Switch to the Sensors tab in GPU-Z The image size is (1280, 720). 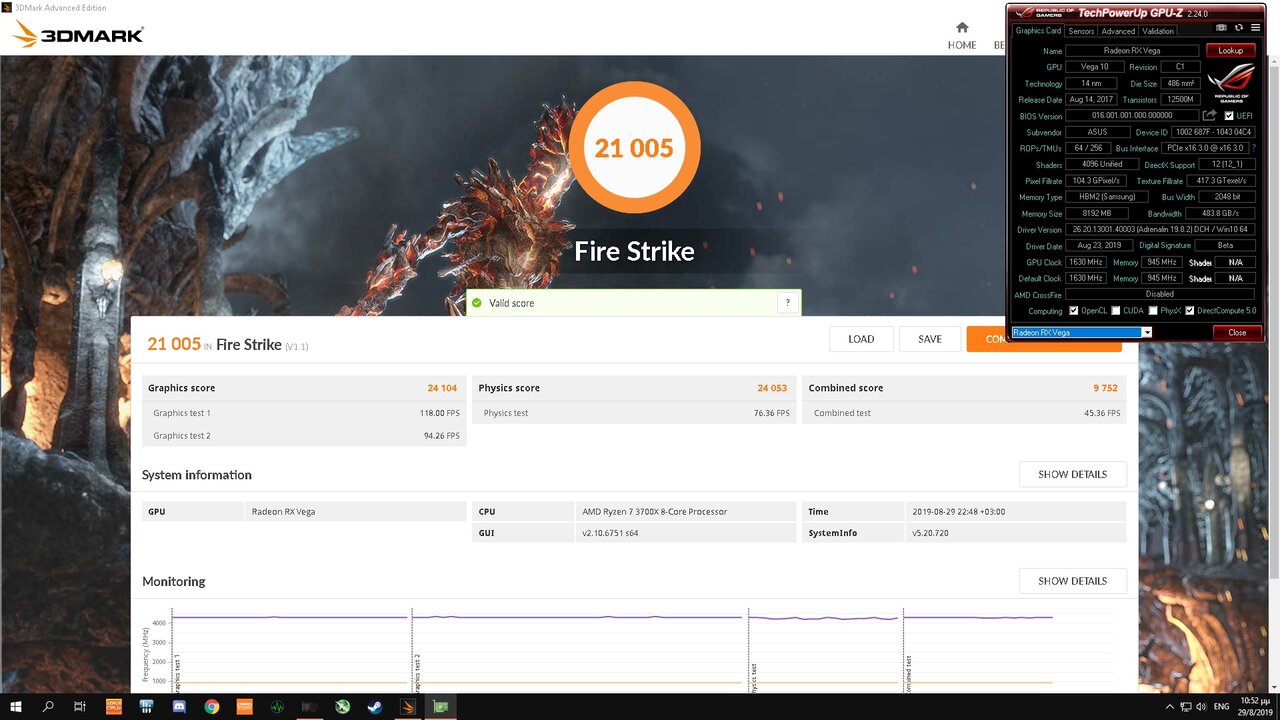(1081, 31)
